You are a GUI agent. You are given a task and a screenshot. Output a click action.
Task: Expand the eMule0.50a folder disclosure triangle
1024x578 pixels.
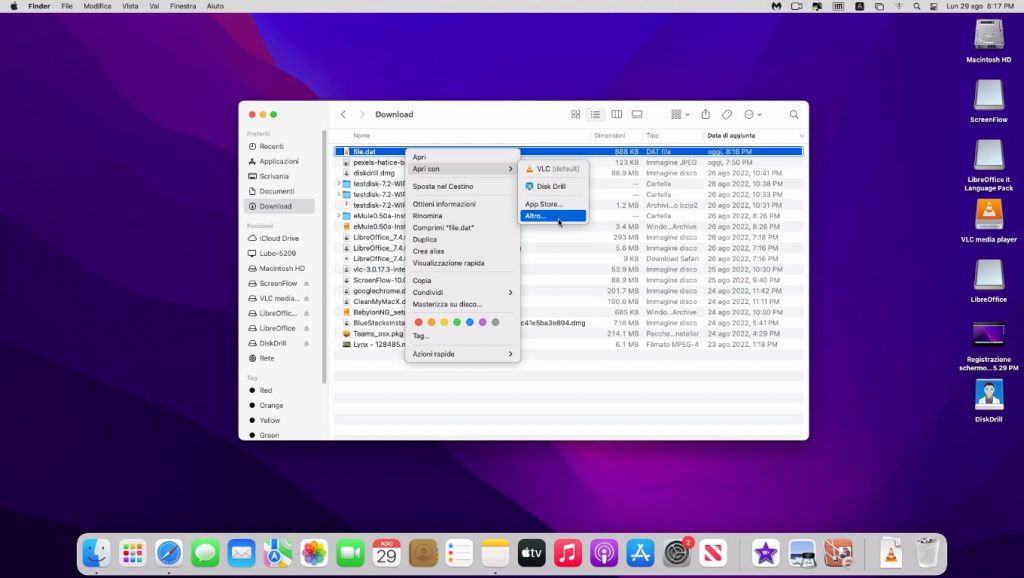[338, 216]
